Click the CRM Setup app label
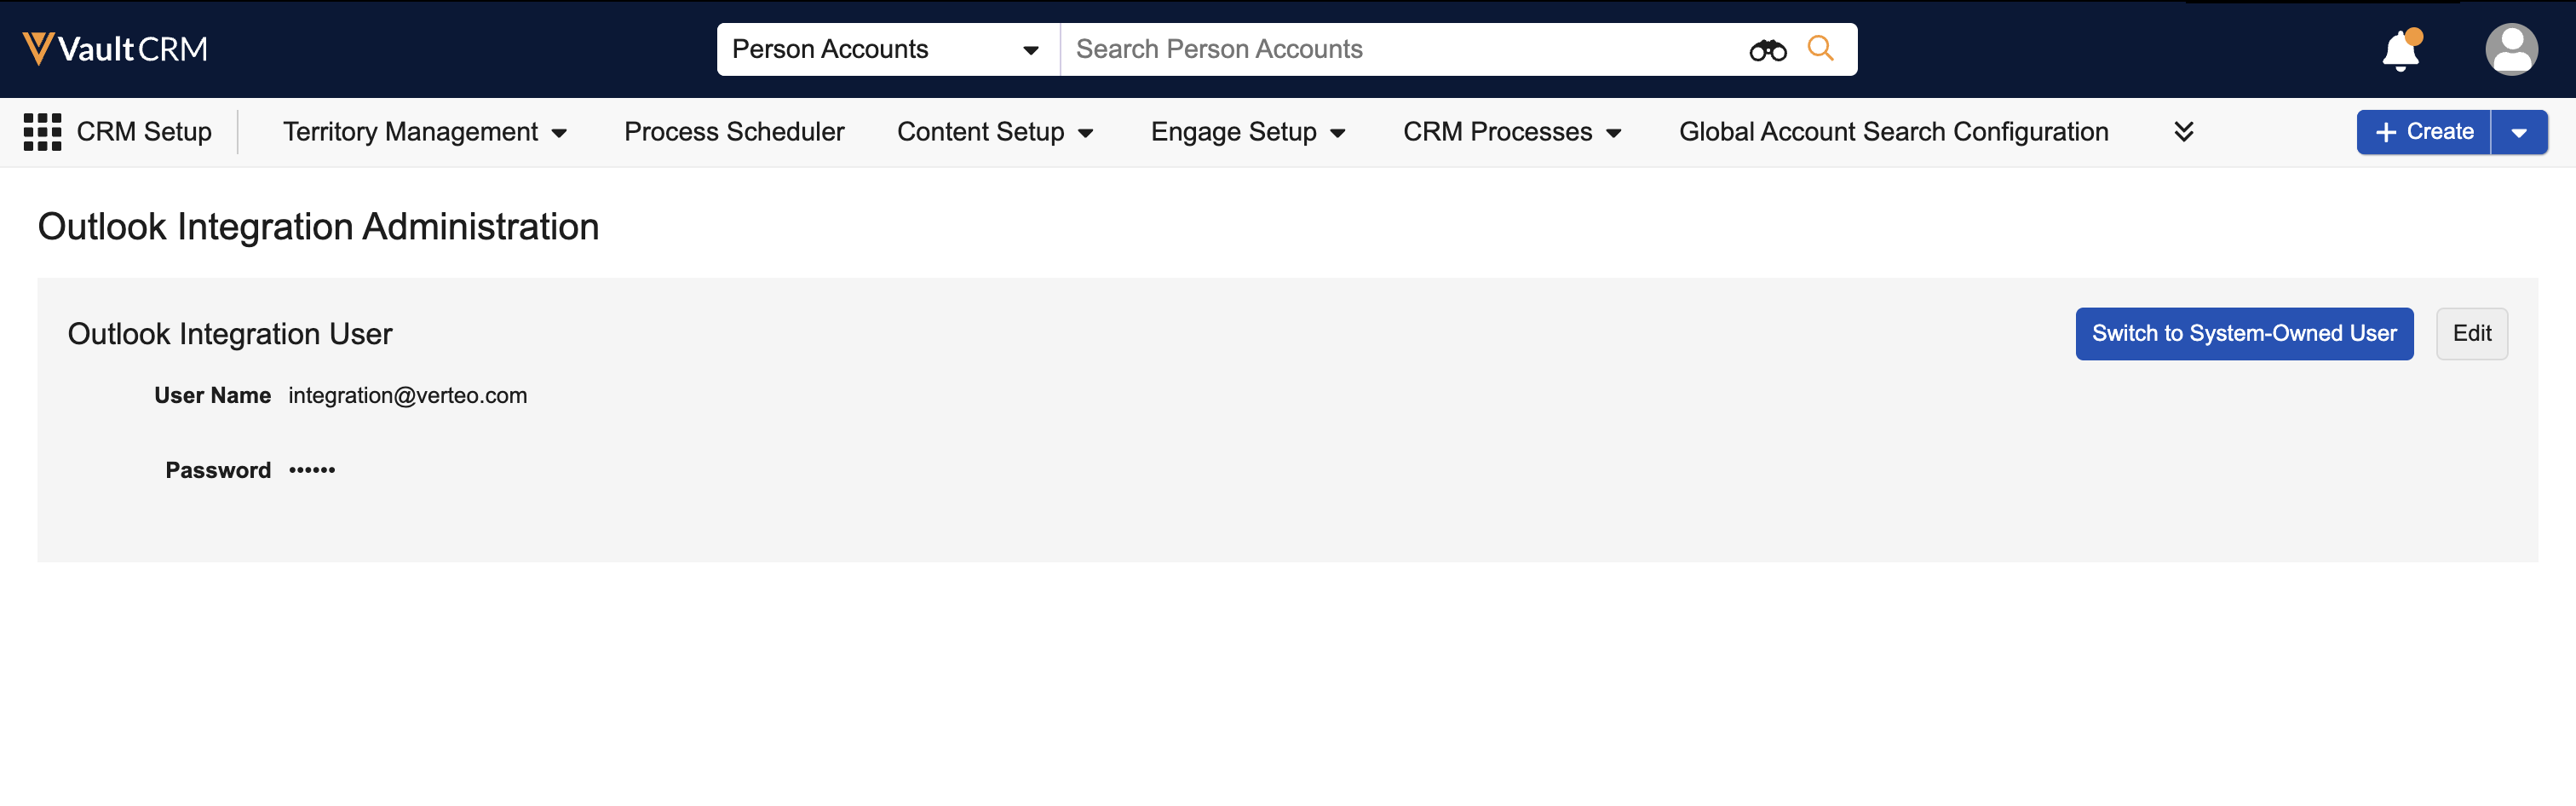Screen dimensions: 2576x806 click(144, 132)
